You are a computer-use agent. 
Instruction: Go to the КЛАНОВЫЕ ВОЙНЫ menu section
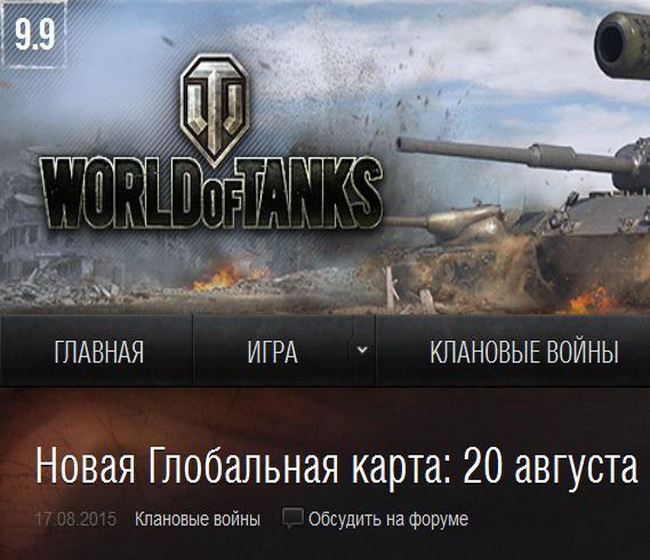(x=524, y=352)
